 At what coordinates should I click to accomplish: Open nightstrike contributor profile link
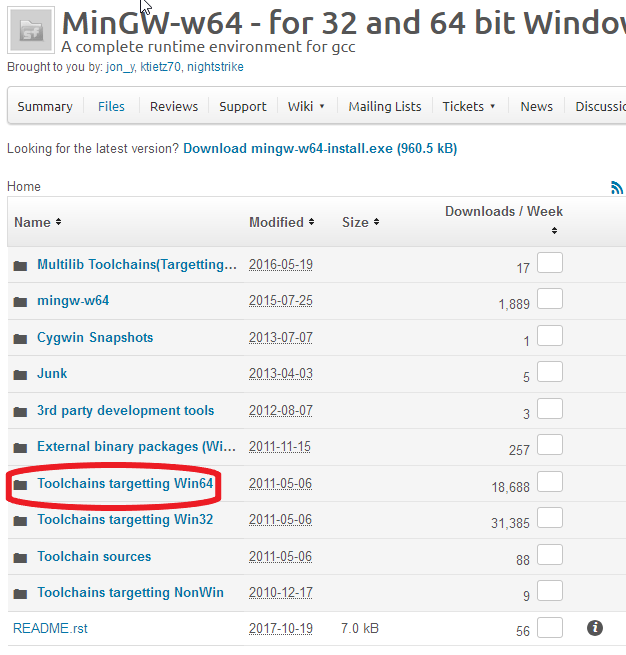point(215,67)
